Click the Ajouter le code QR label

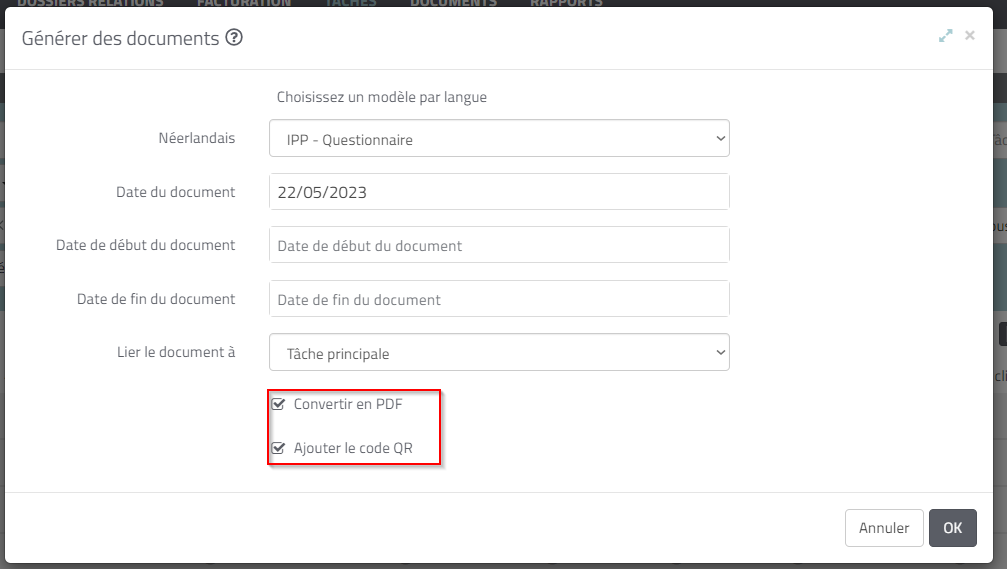tap(353, 448)
